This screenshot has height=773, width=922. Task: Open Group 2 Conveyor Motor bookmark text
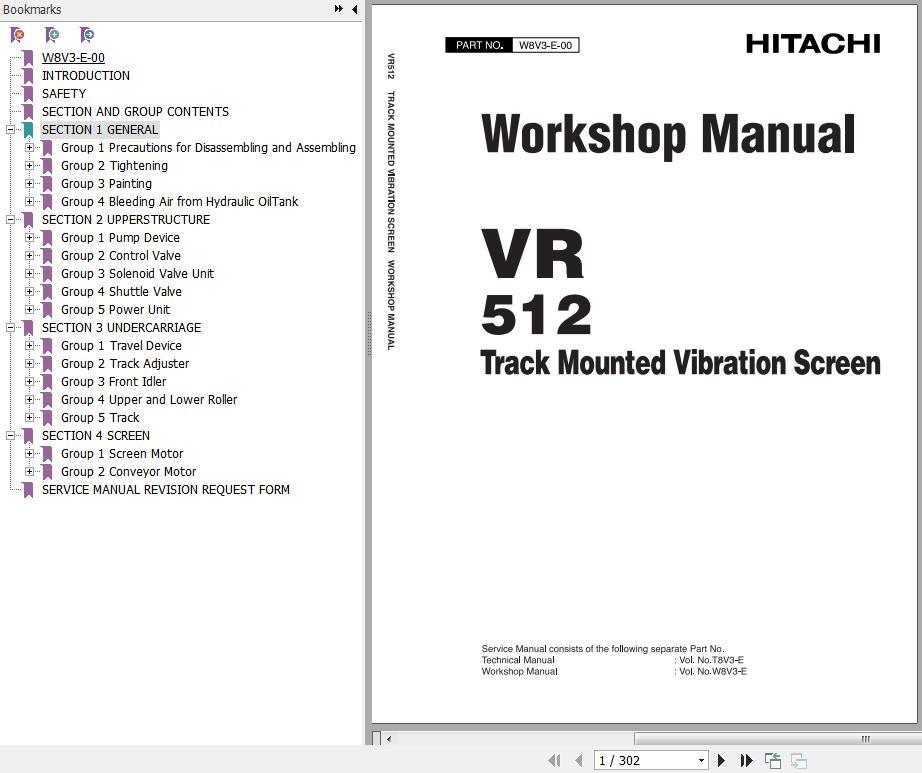(129, 471)
